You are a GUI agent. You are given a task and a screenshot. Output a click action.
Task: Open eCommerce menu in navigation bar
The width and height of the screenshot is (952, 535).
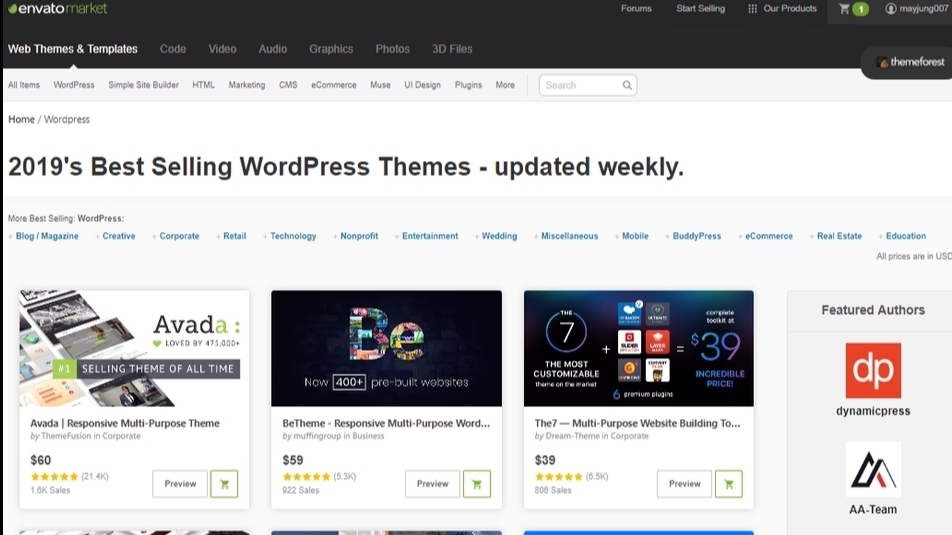(x=333, y=85)
